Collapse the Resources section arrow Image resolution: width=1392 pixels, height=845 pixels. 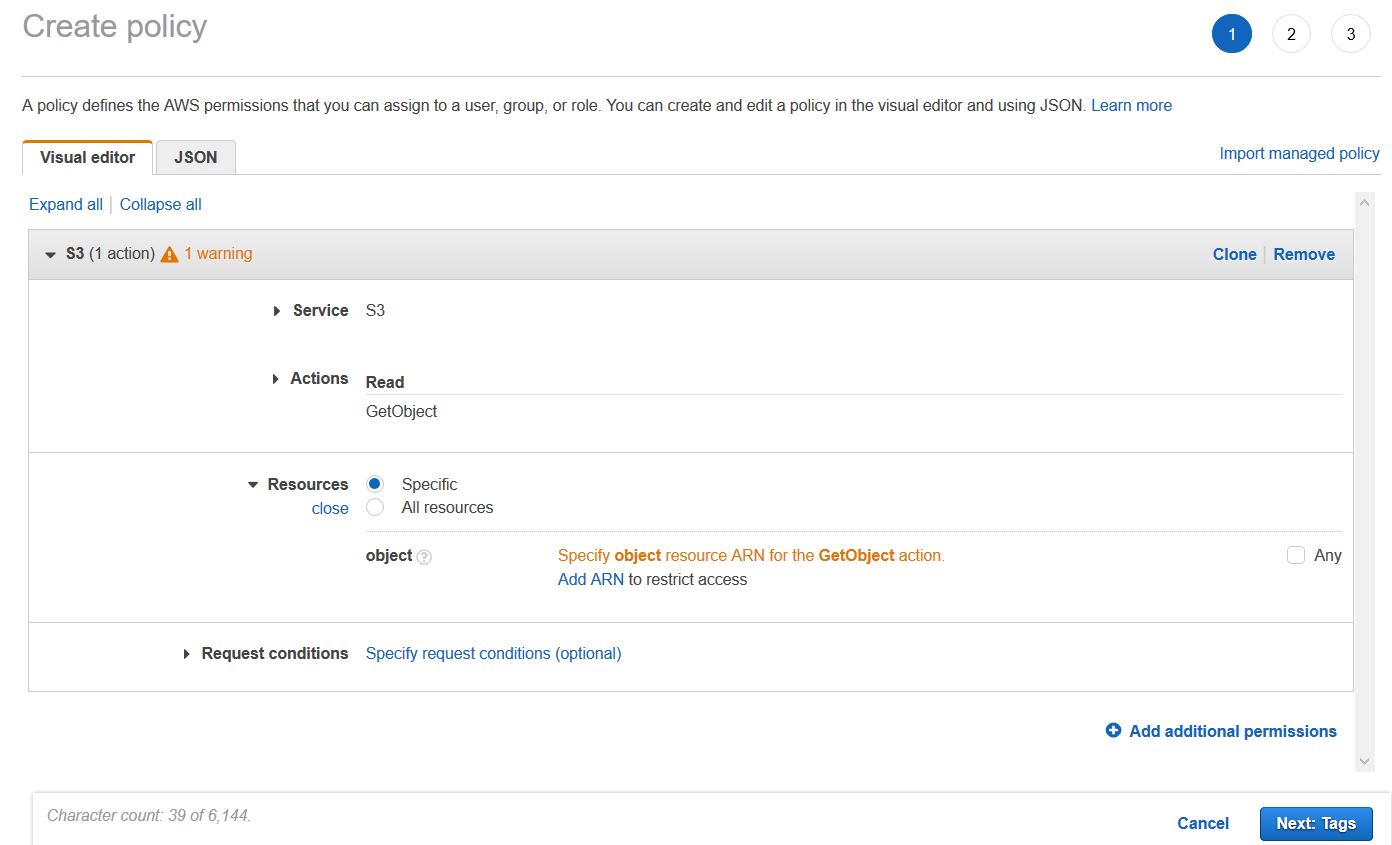(253, 485)
